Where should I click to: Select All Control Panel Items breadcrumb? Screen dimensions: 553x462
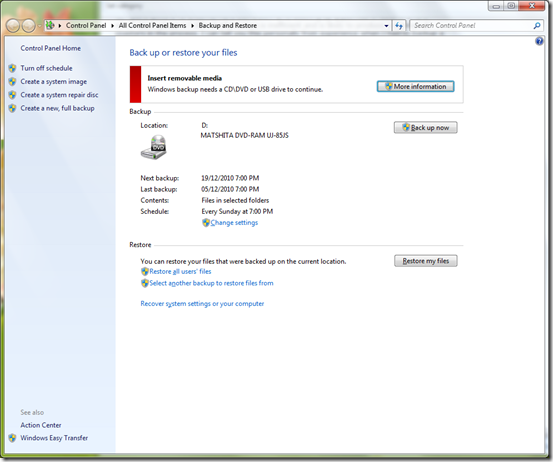[x=152, y=25]
